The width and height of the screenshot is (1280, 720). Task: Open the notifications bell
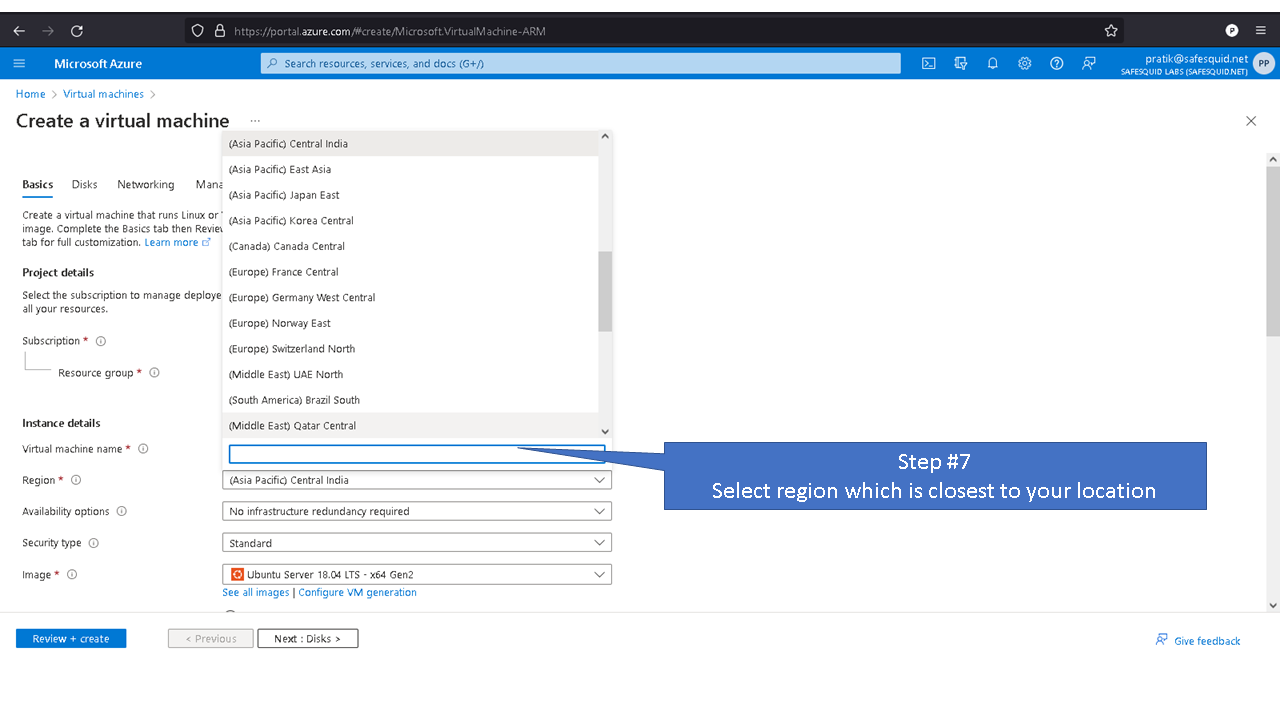[x=993, y=63]
